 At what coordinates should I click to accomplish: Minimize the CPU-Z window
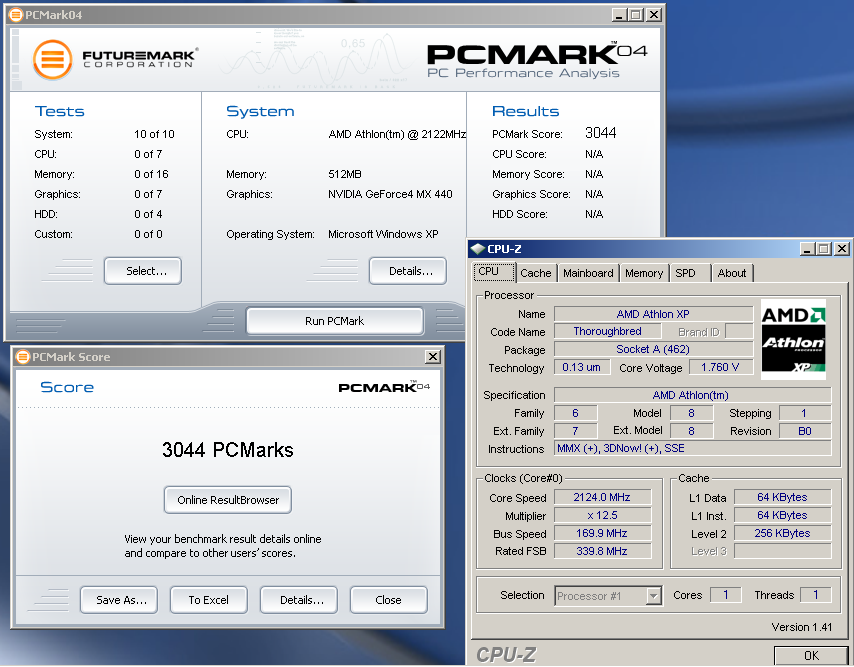click(x=807, y=249)
